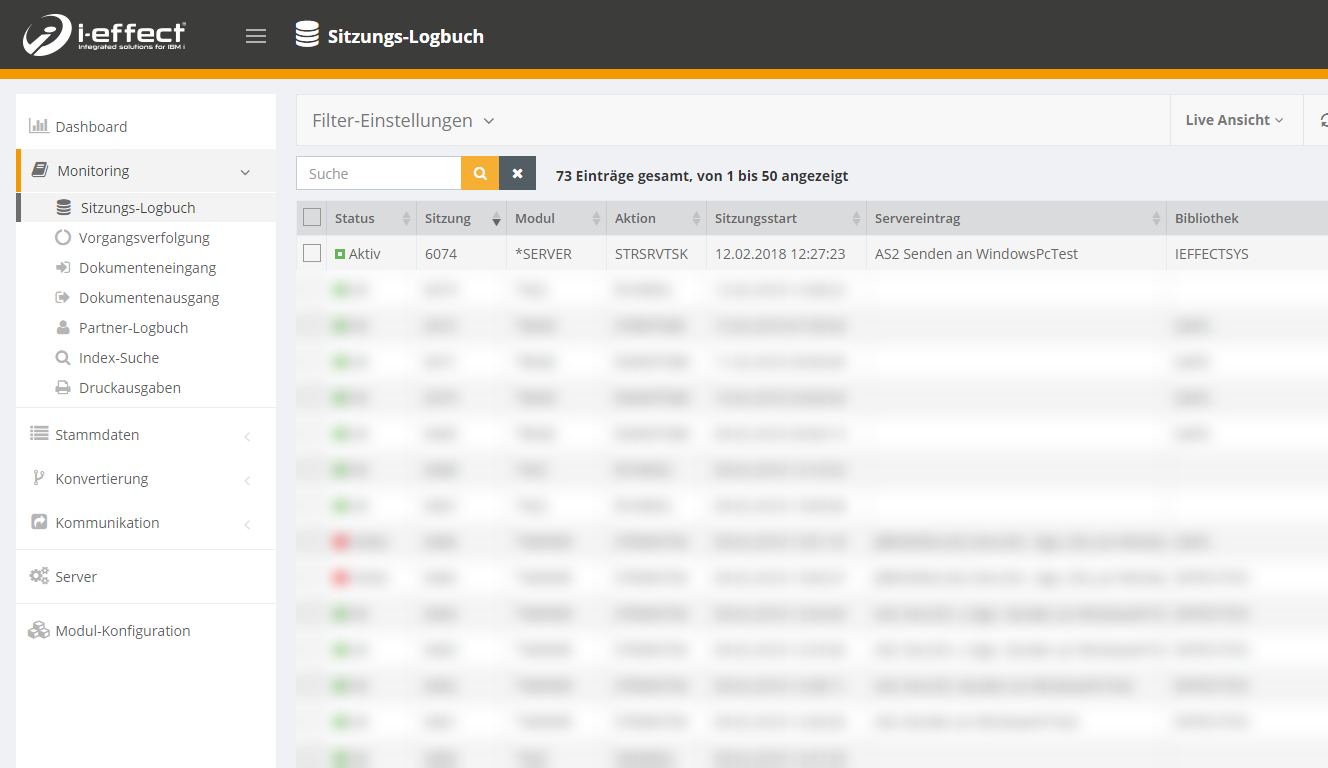Open Dashboard via its bar chart icon

39,126
